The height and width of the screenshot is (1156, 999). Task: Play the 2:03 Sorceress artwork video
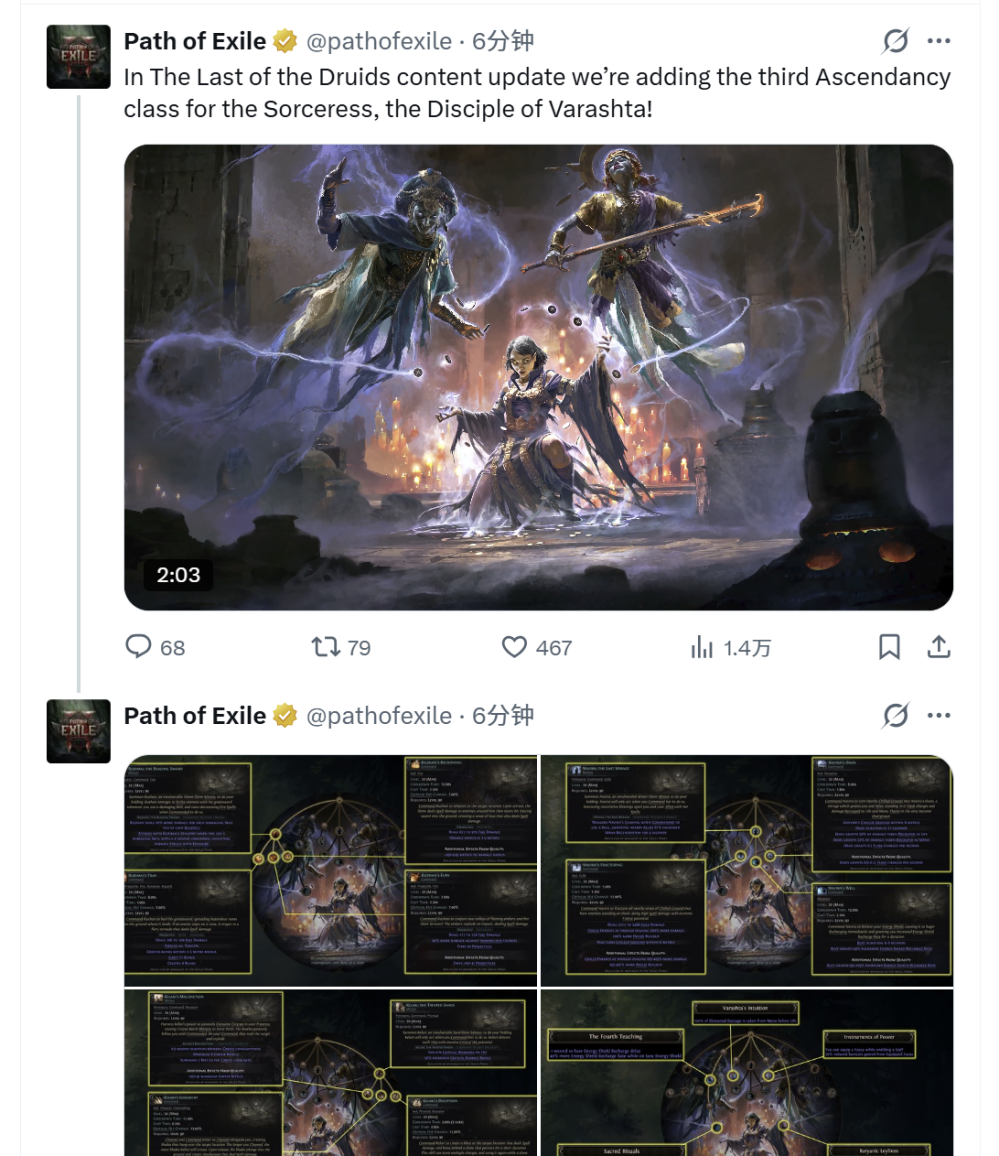[x=538, y=377]
